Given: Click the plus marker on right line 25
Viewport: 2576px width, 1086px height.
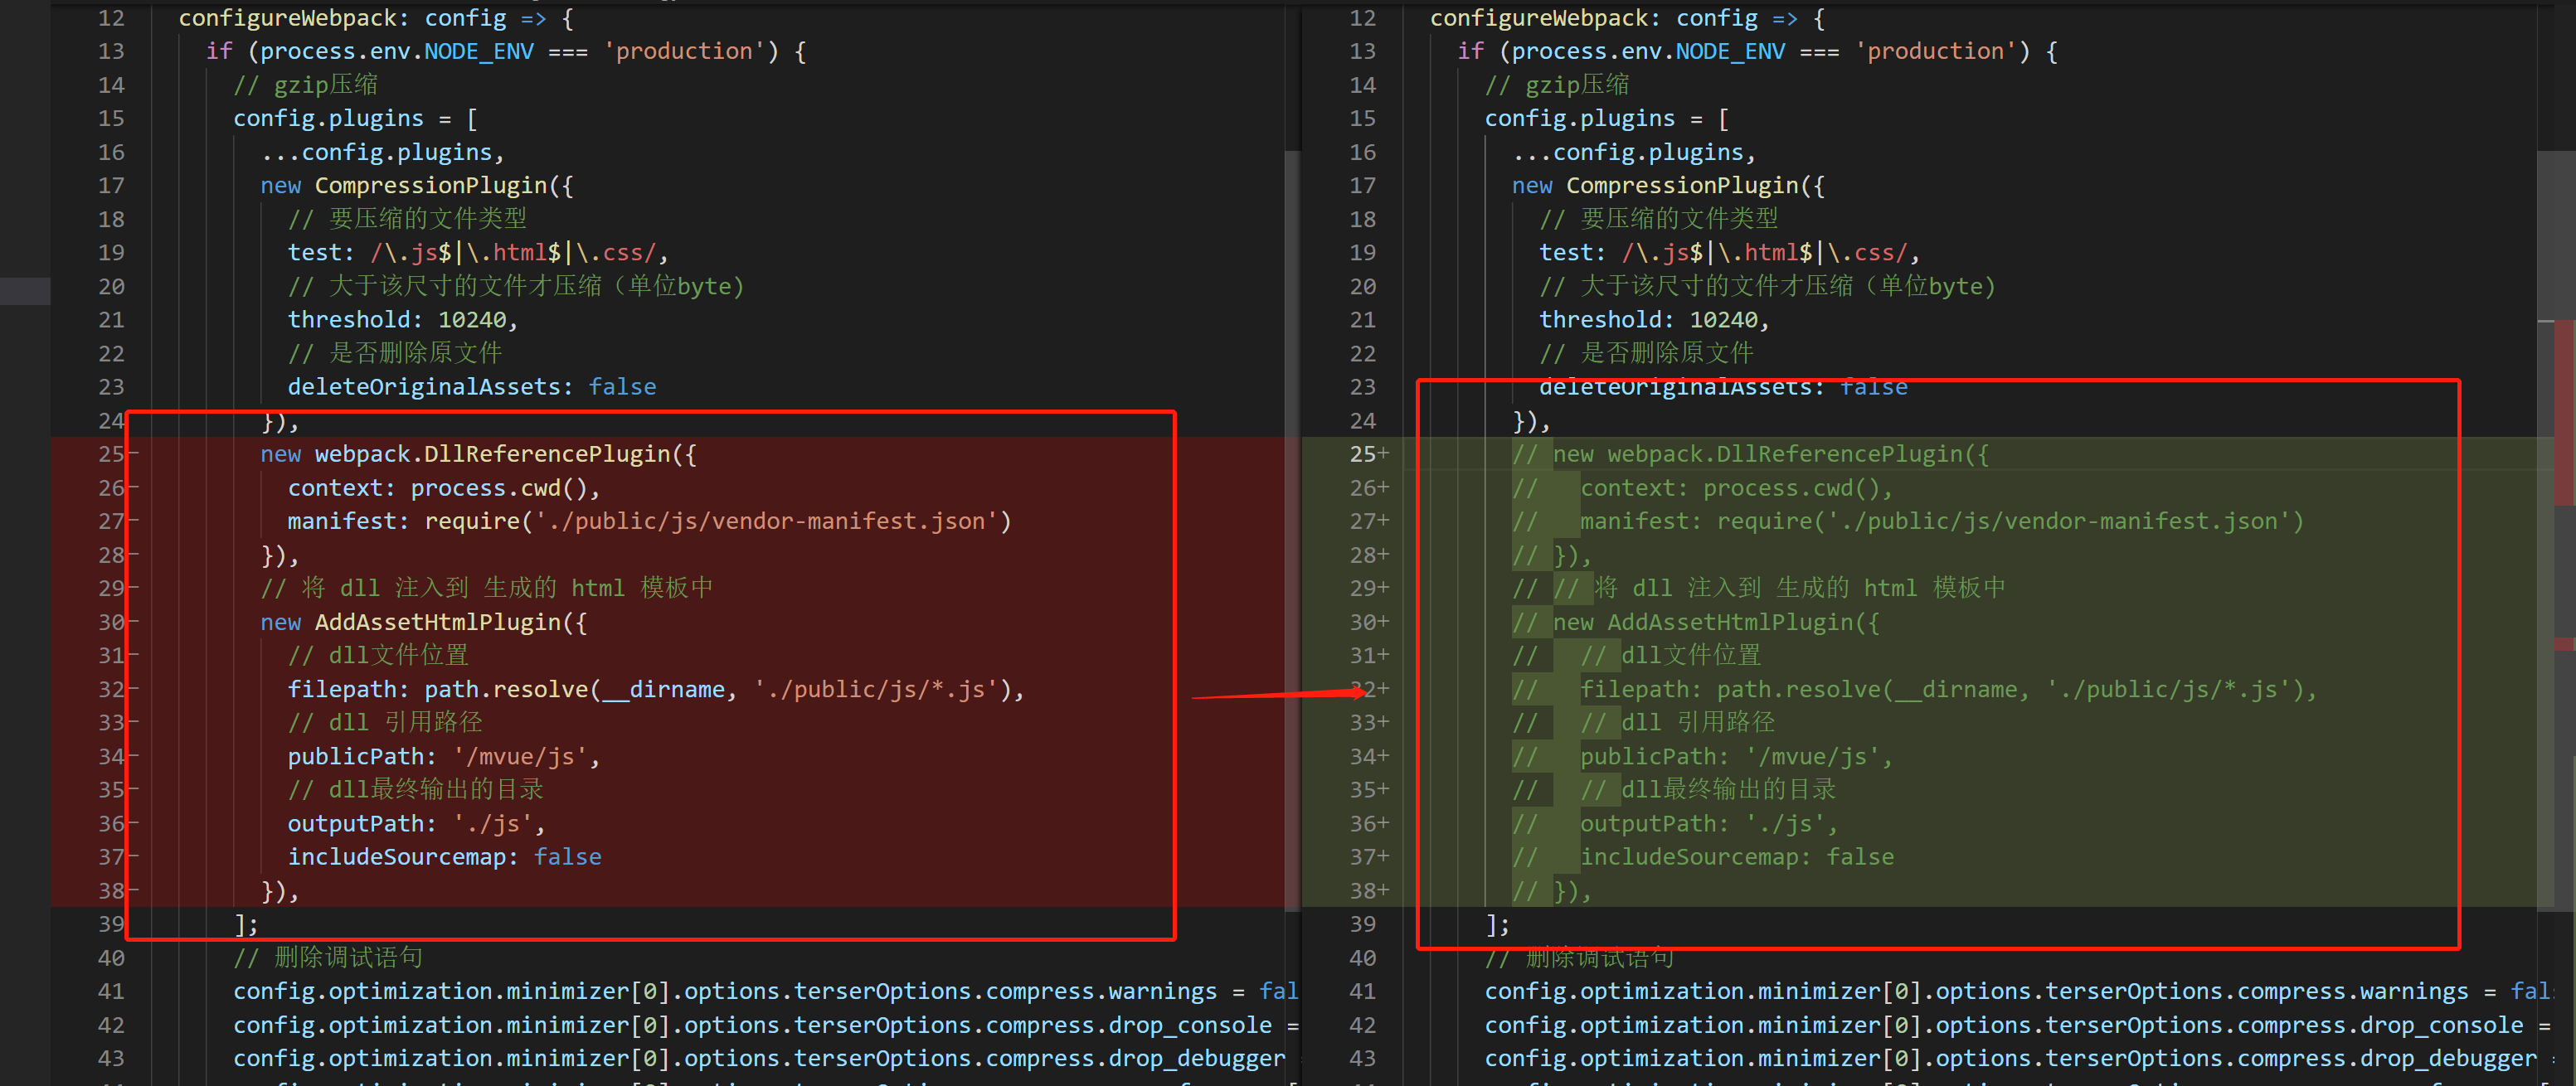Looking at the screenshot, I should point(1384,454).
